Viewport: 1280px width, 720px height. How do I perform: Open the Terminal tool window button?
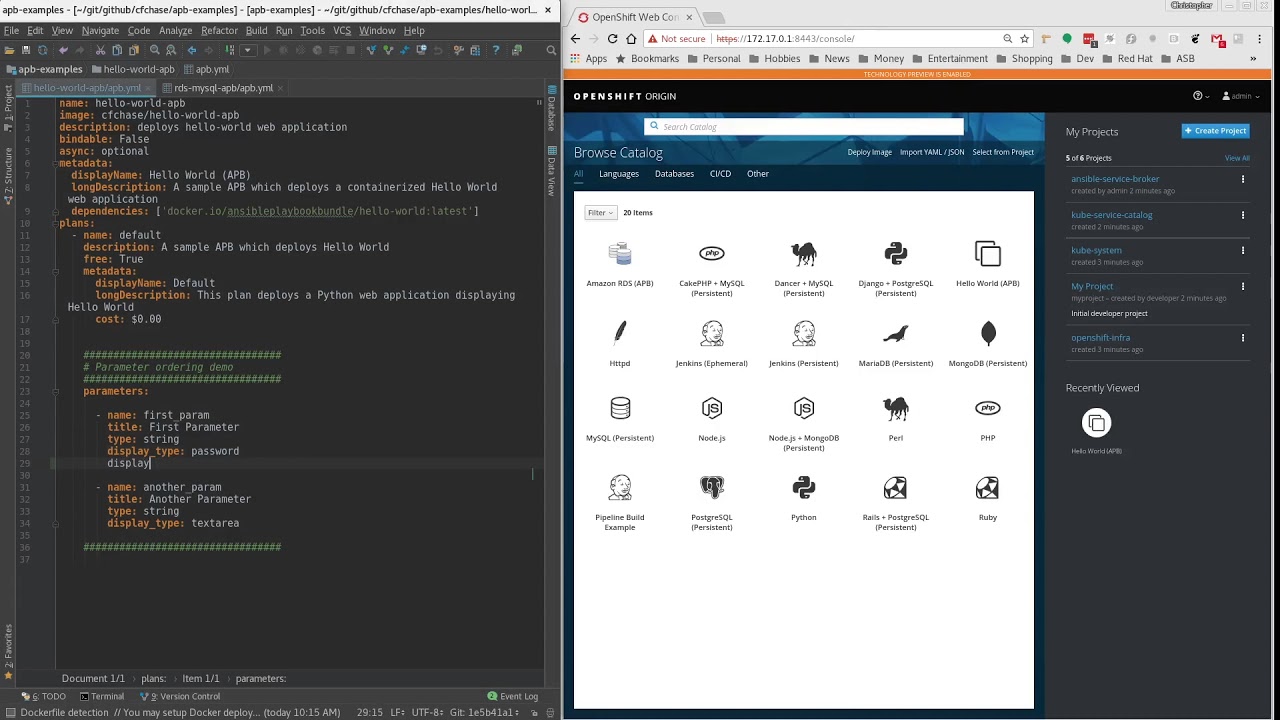[x=102, y=696]
